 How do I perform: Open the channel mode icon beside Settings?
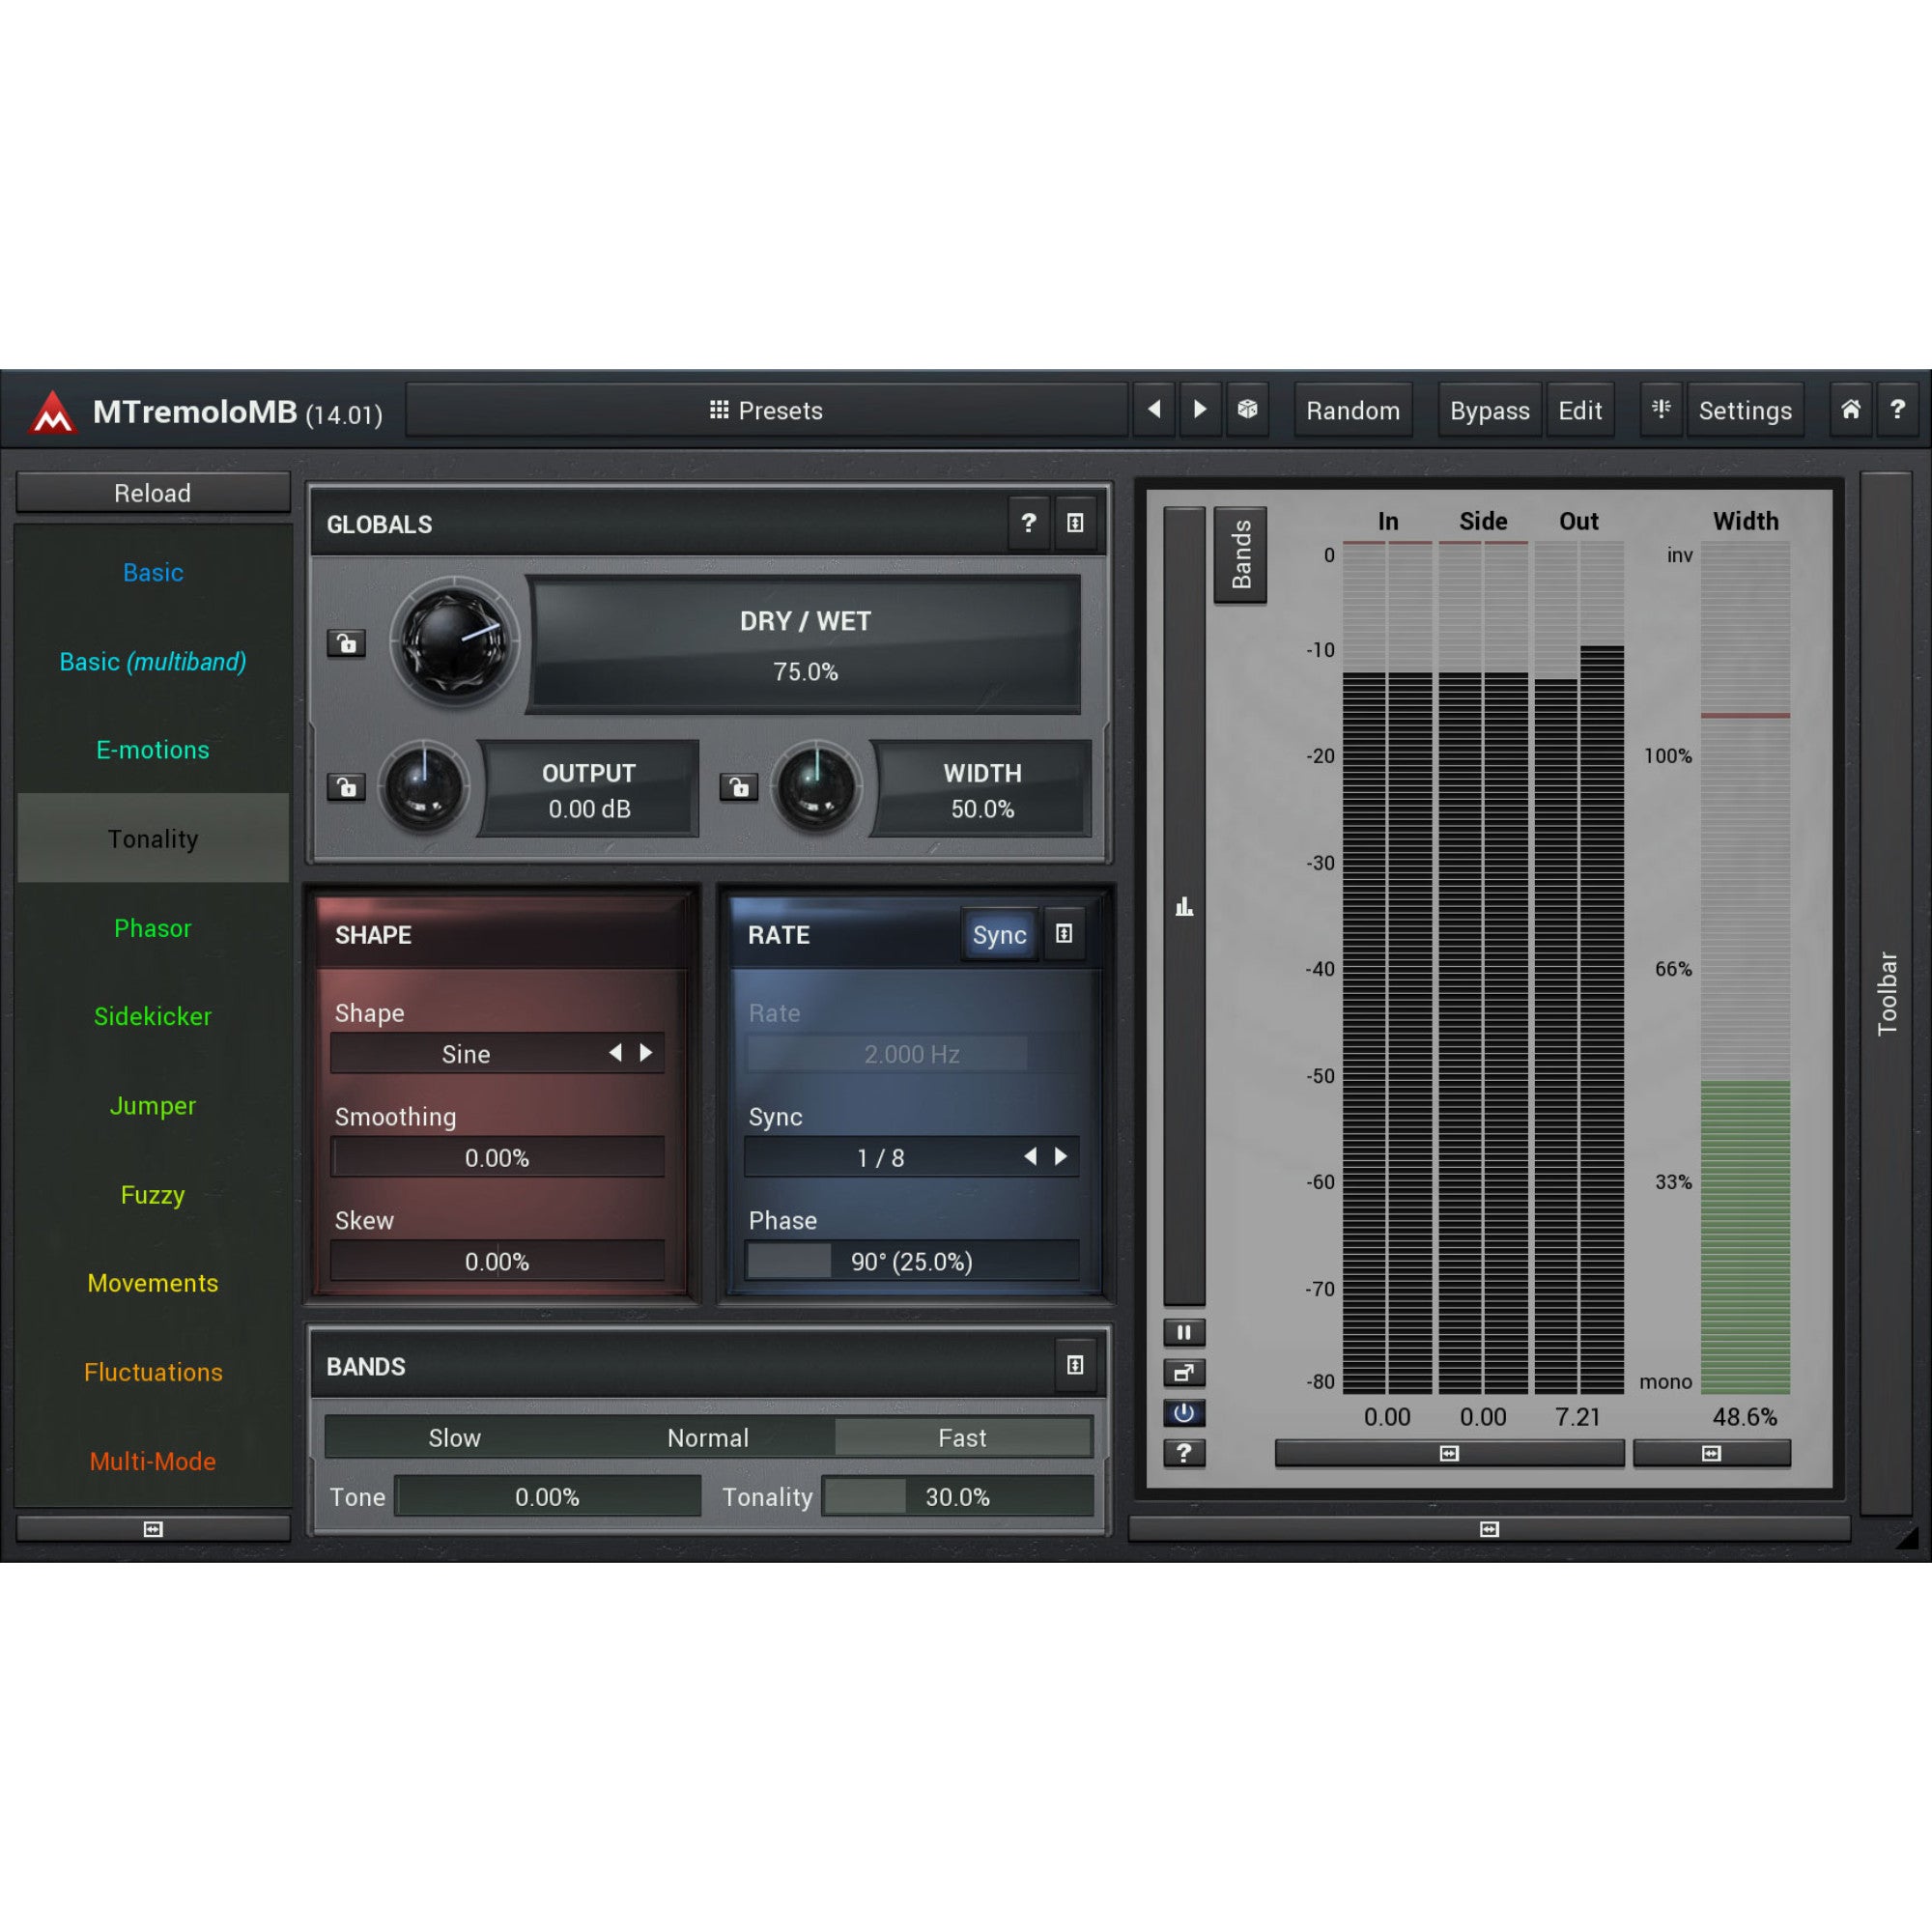pyautogui.click(x=1661, y=410)
